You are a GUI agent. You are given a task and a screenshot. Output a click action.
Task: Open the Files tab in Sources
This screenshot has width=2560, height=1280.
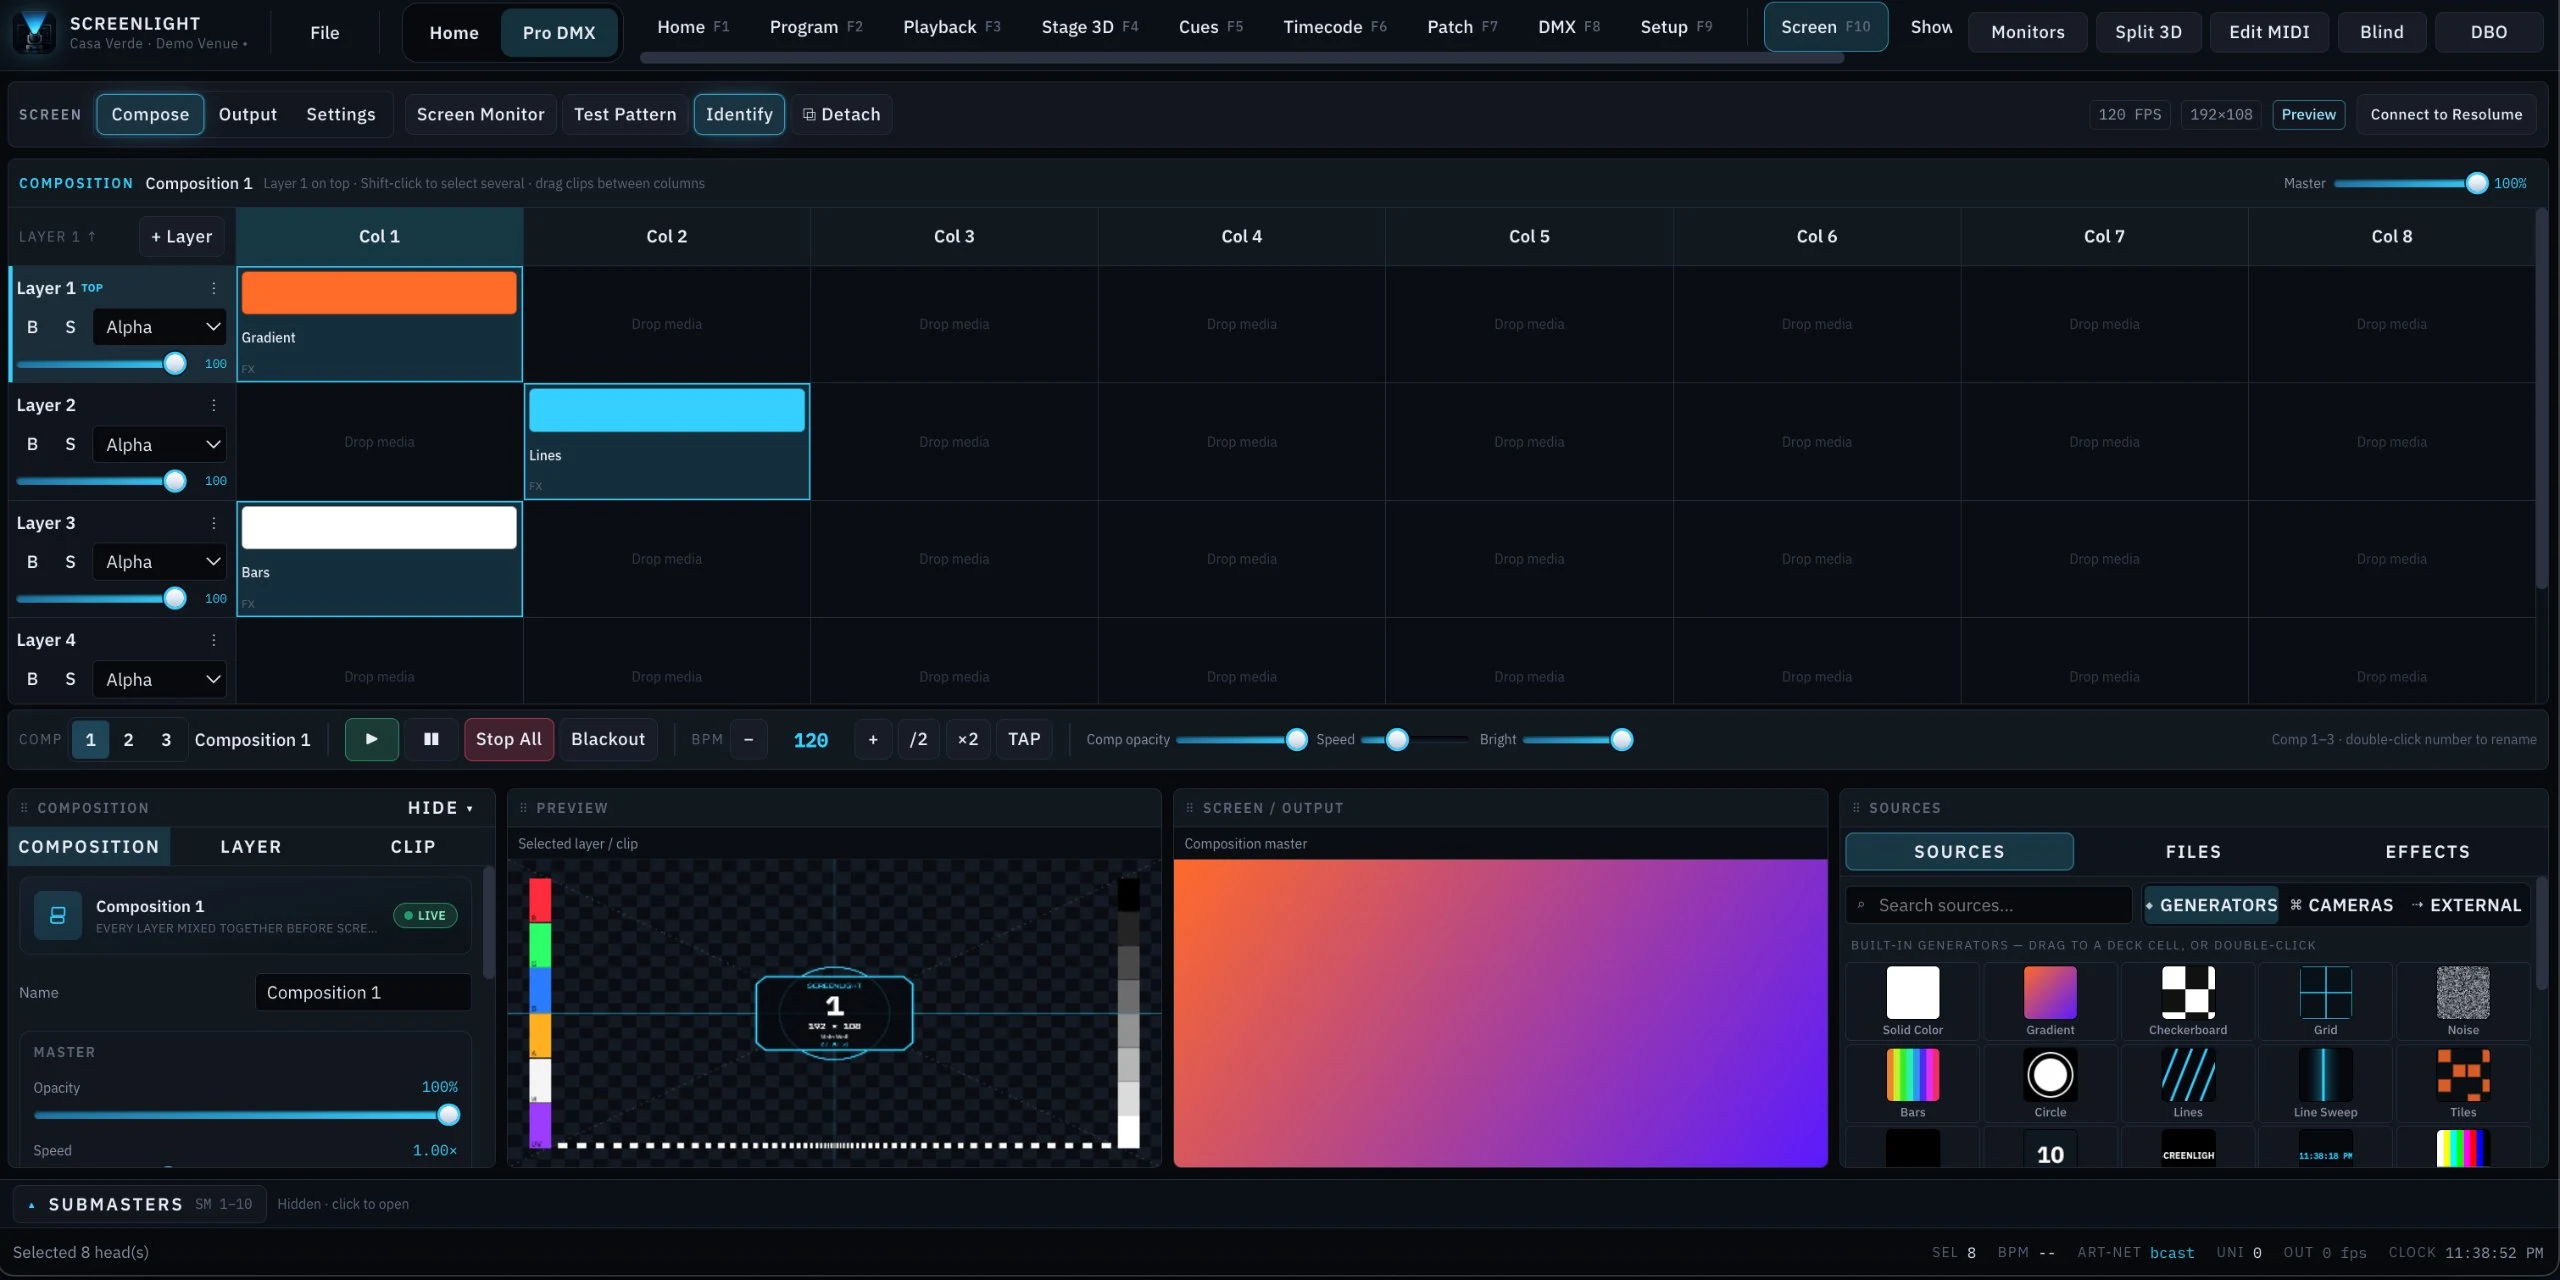2193,852
